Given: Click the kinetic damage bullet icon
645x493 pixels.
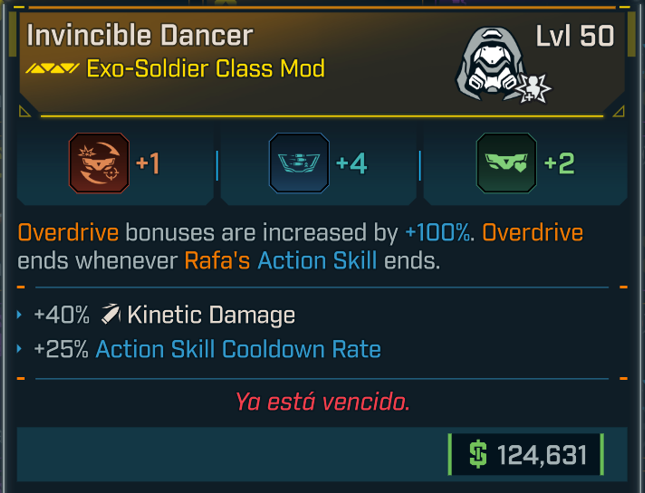Looking at the screenshot, I should pyautogui.click(x=111, y=314).
